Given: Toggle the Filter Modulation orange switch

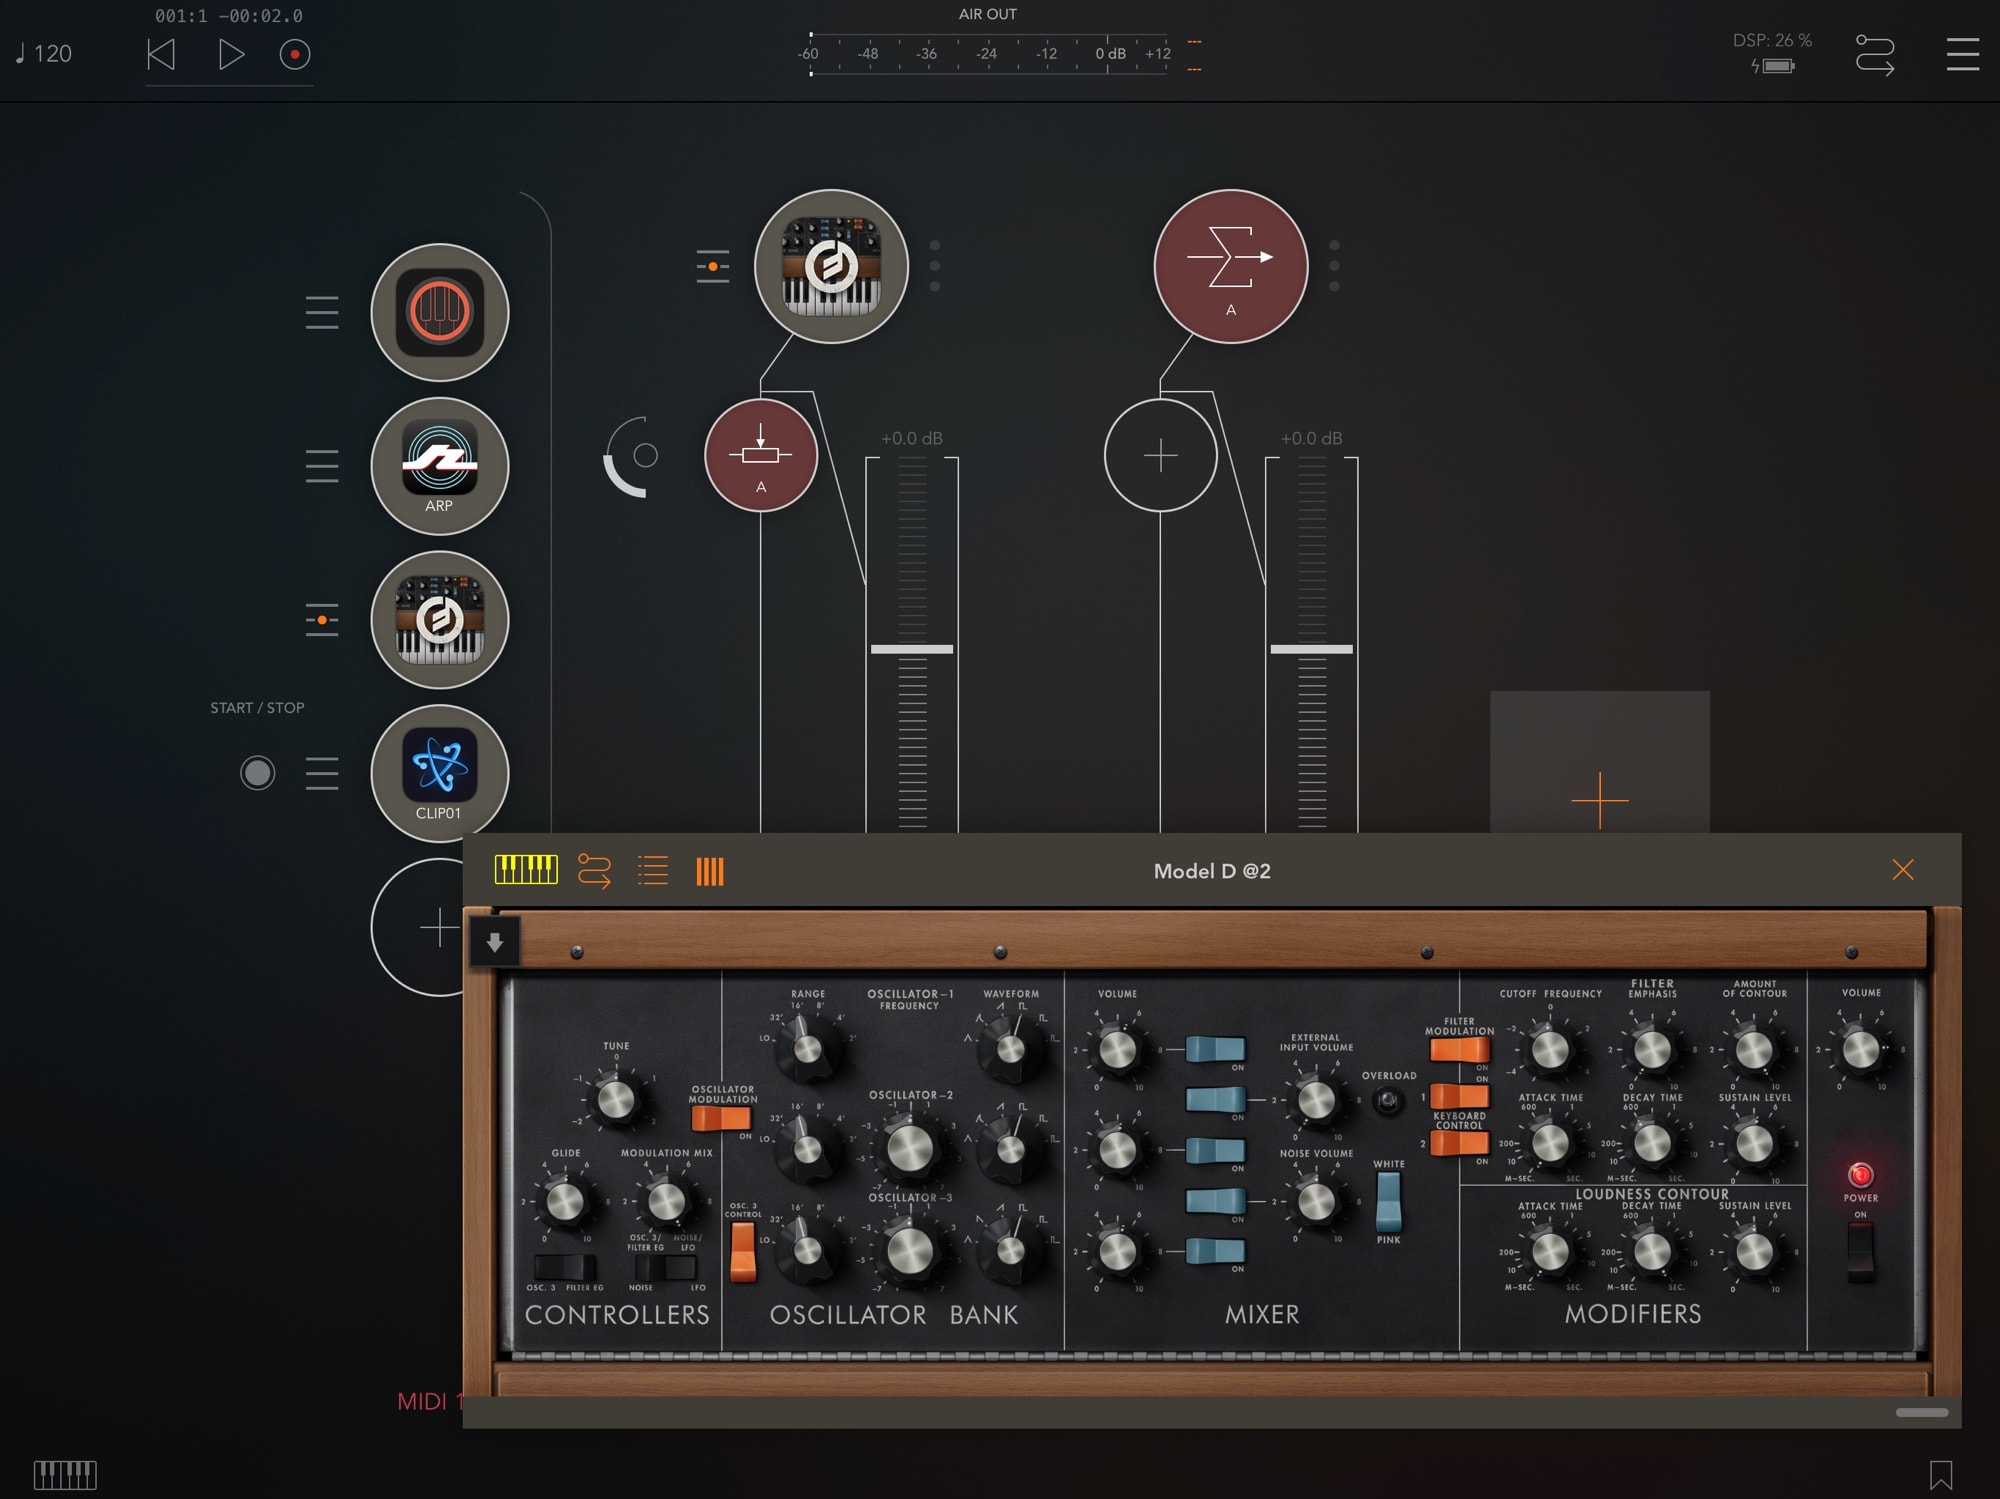Looking at the screenshot, I should tap(1460, 1050).
